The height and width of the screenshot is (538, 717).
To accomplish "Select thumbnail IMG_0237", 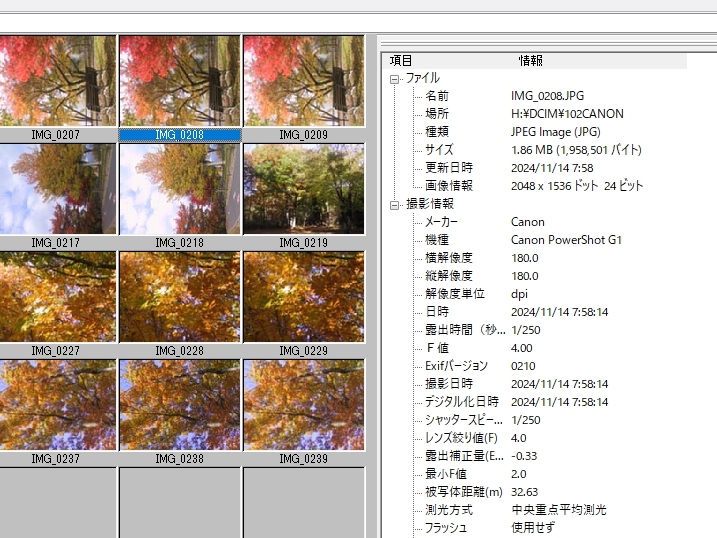I will pos(57,405).
